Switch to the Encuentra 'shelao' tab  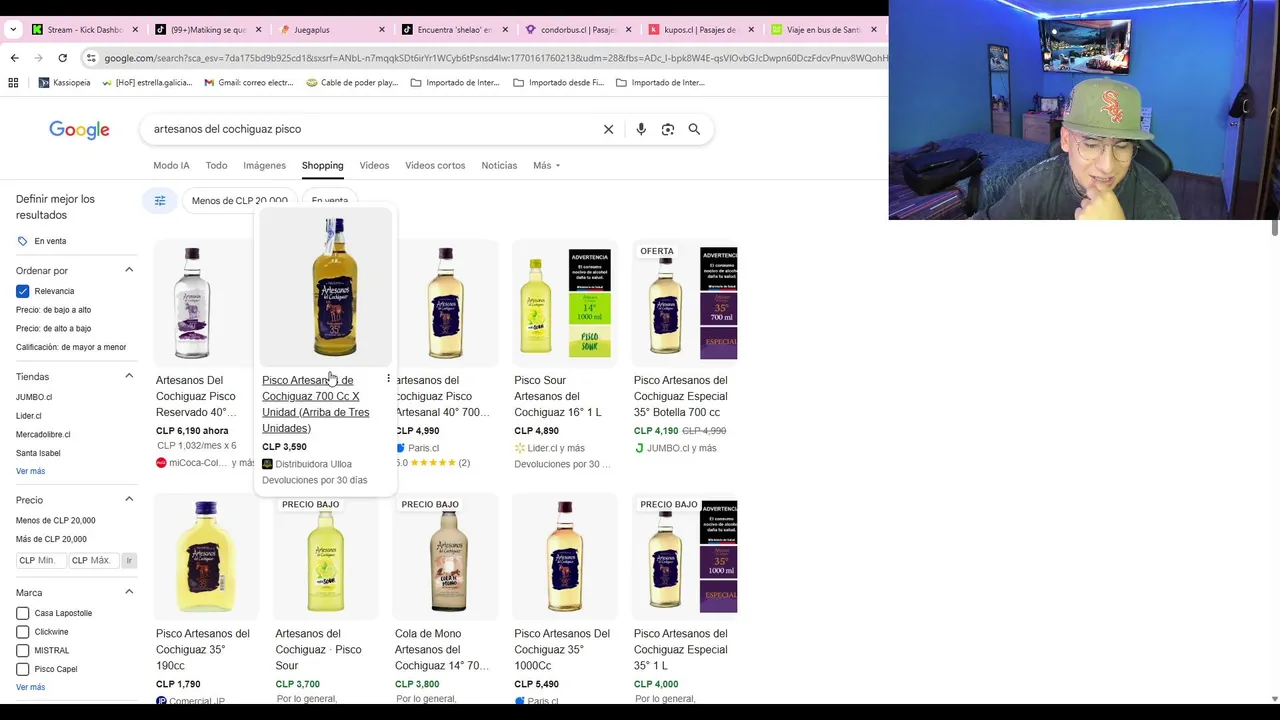click(x=455, y=30)
